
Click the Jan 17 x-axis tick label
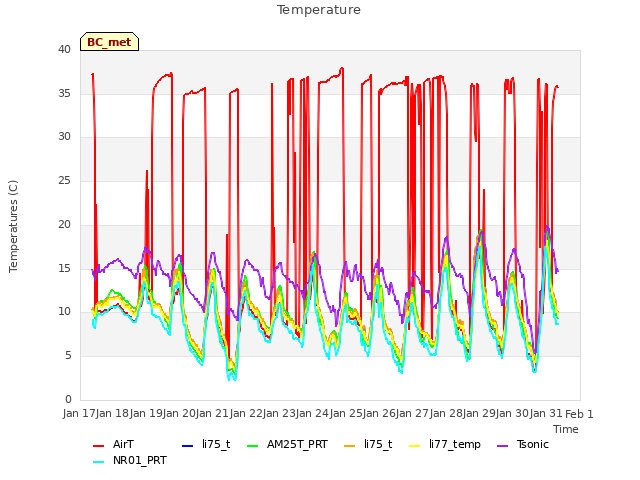tap(79, 414)
